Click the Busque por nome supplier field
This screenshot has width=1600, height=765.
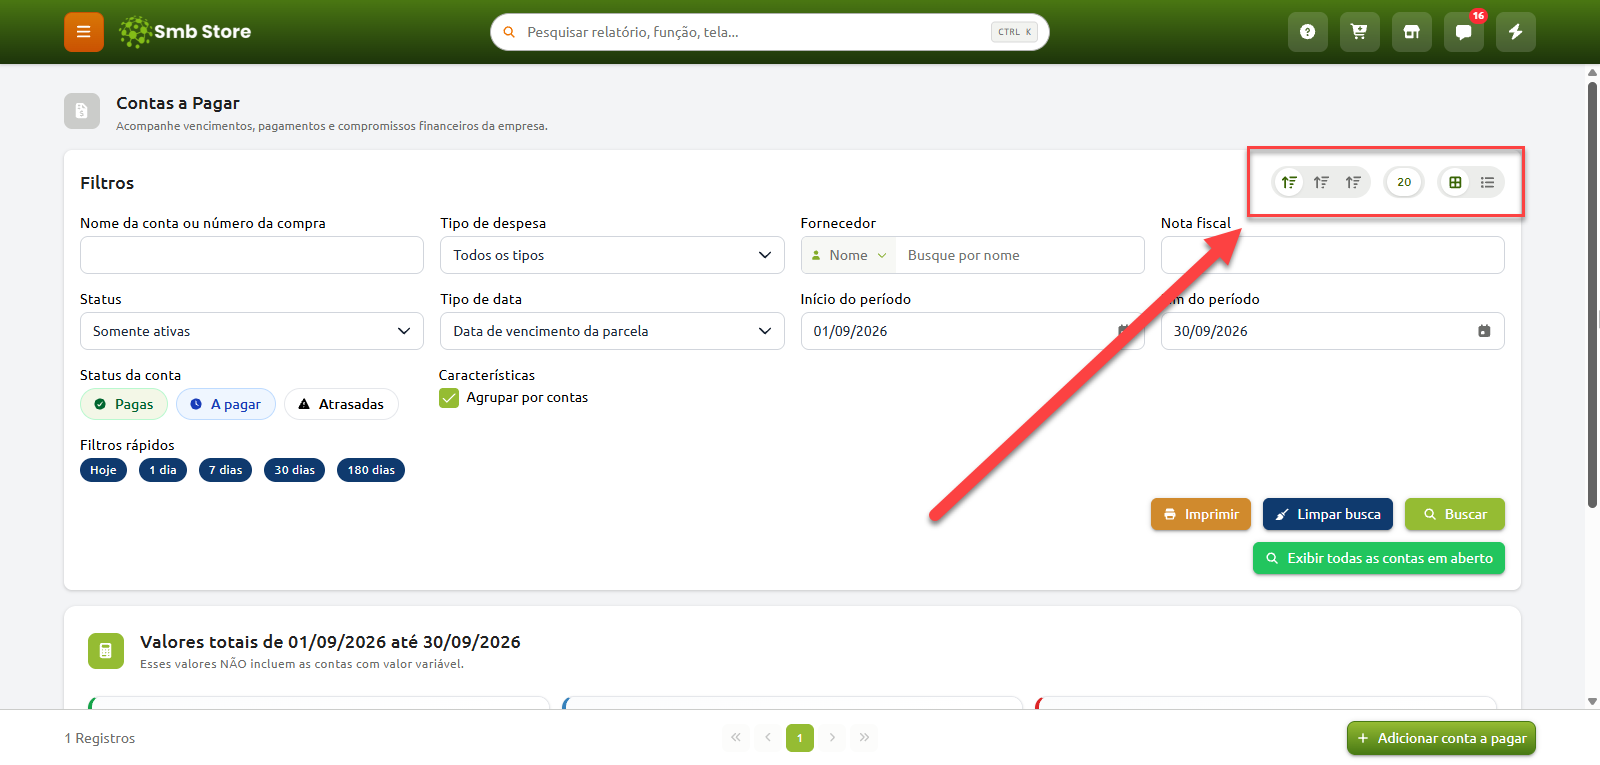tap(1020, 255)
